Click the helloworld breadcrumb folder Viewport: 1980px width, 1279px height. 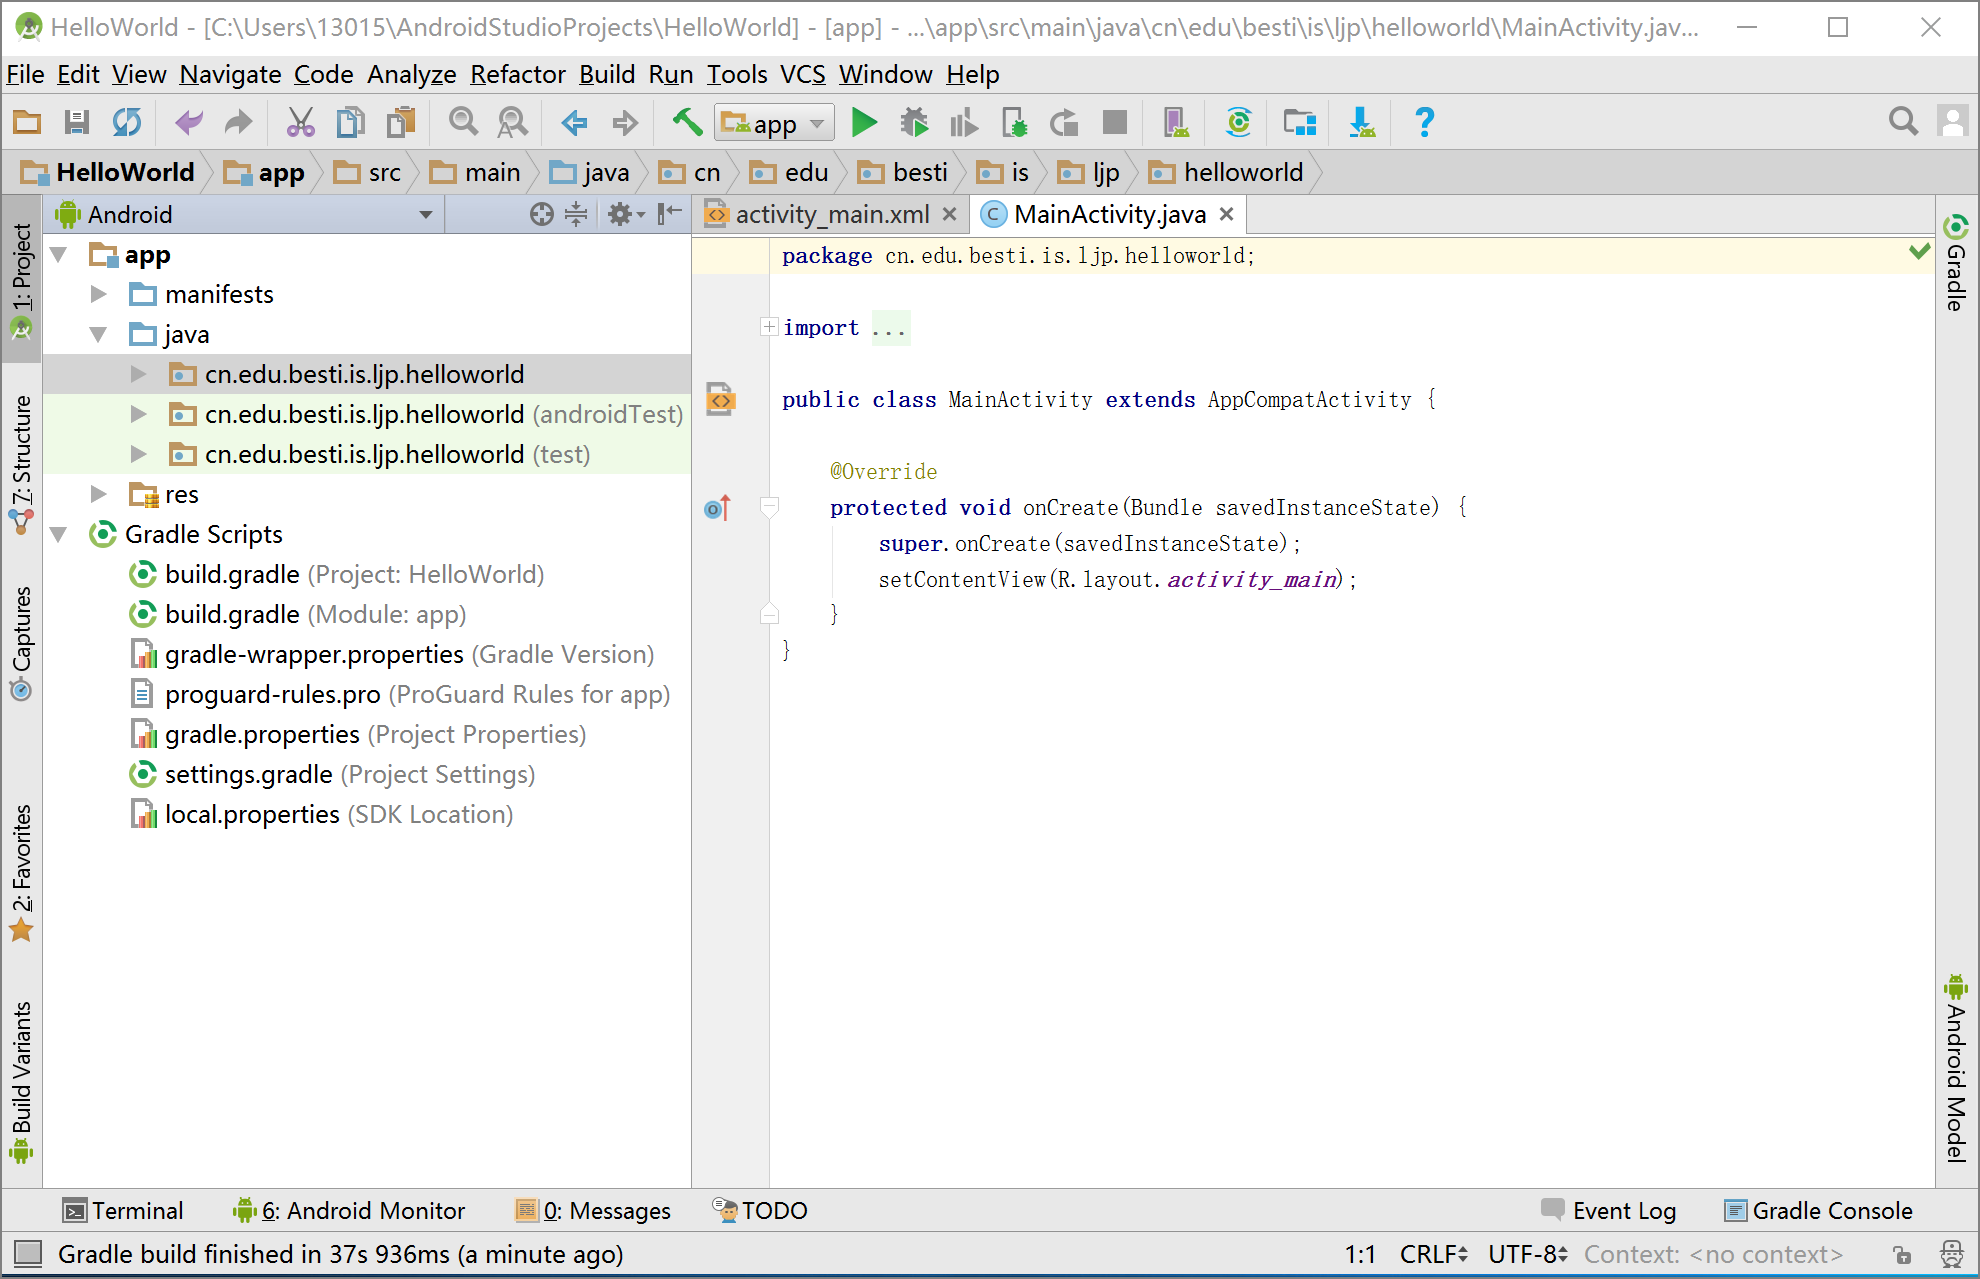(x=1226, y=172)
